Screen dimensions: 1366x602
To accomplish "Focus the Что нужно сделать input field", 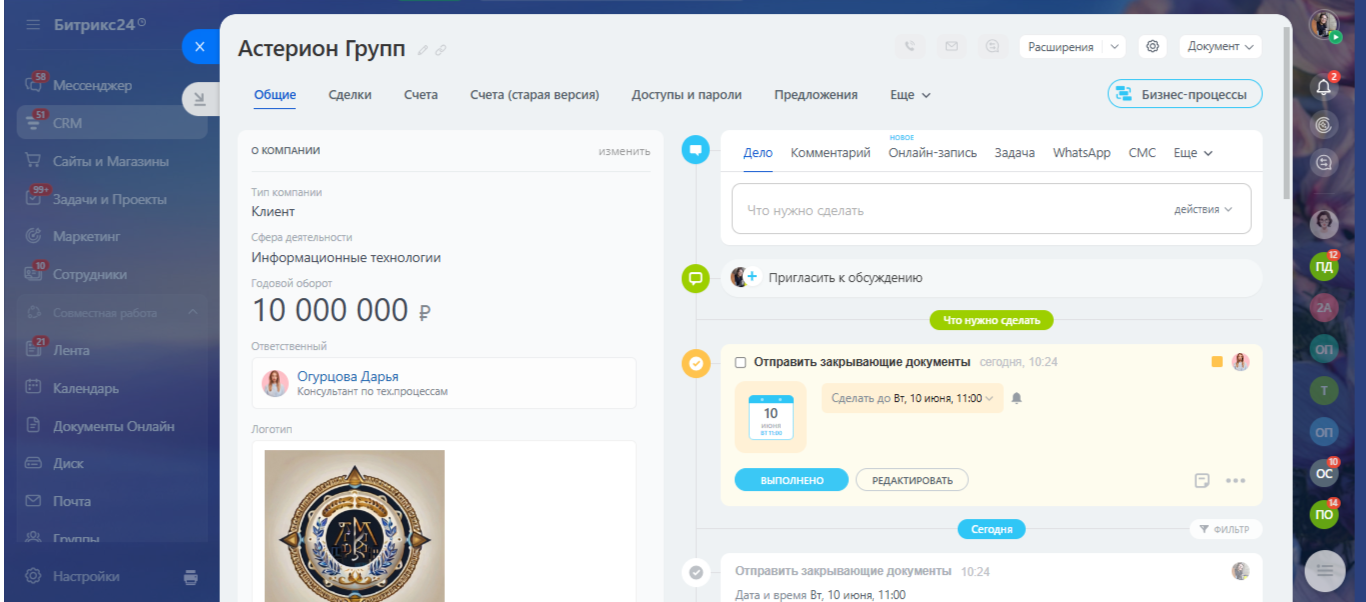I will 991,209.
